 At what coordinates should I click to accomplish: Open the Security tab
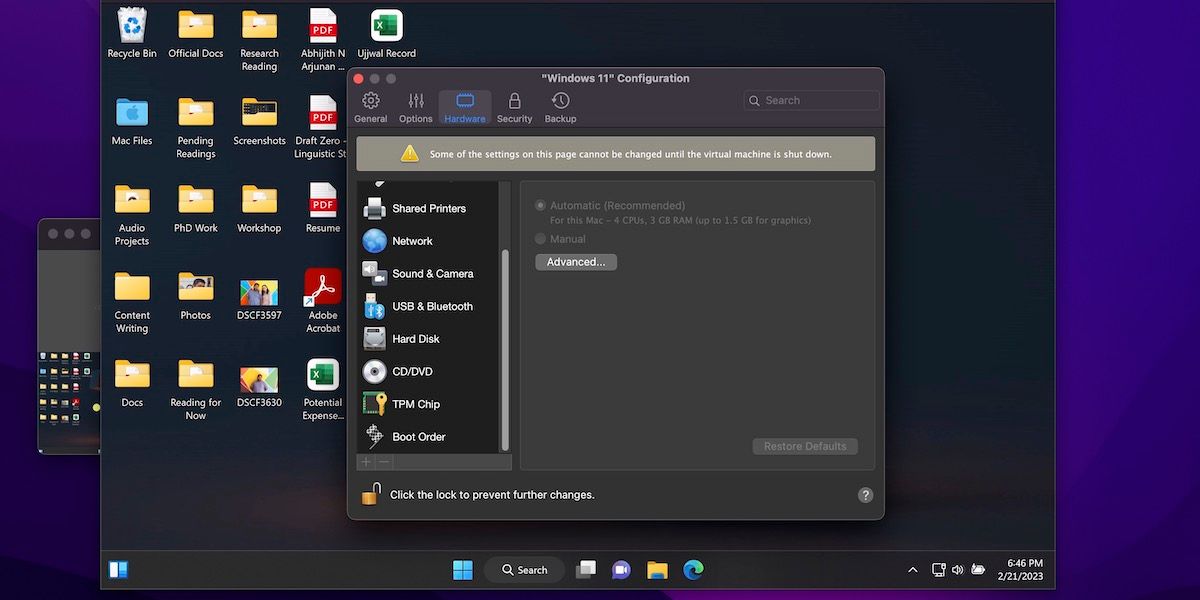[x=514, y=108]
